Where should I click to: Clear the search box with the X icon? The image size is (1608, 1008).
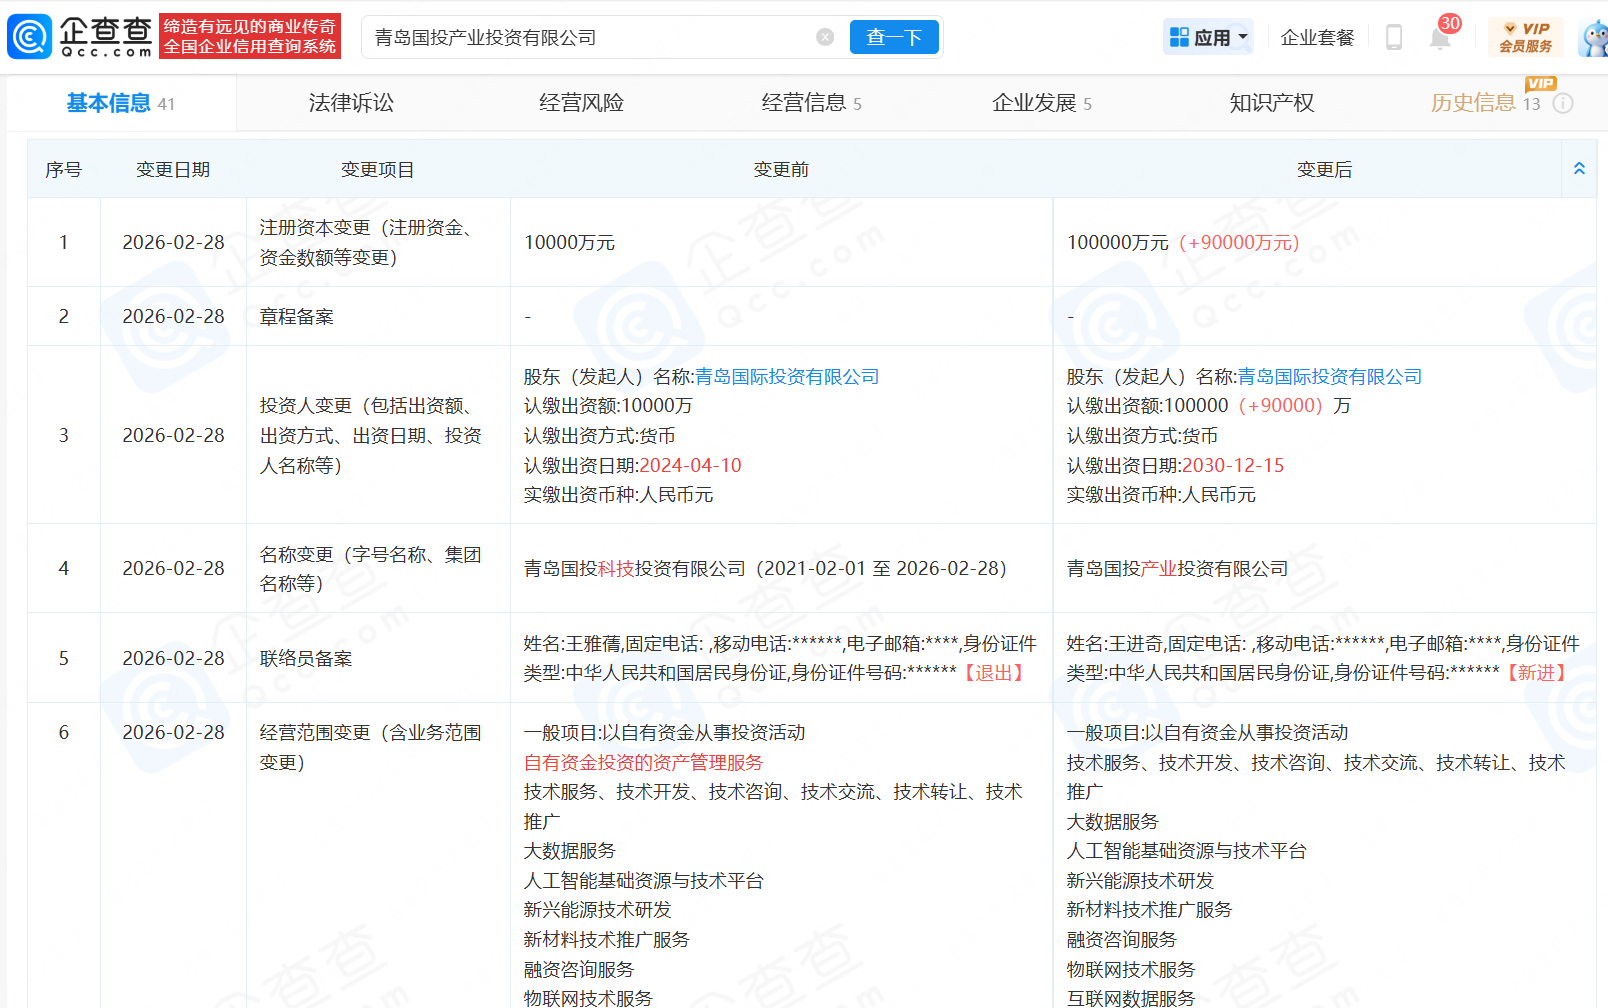point(825,37)
